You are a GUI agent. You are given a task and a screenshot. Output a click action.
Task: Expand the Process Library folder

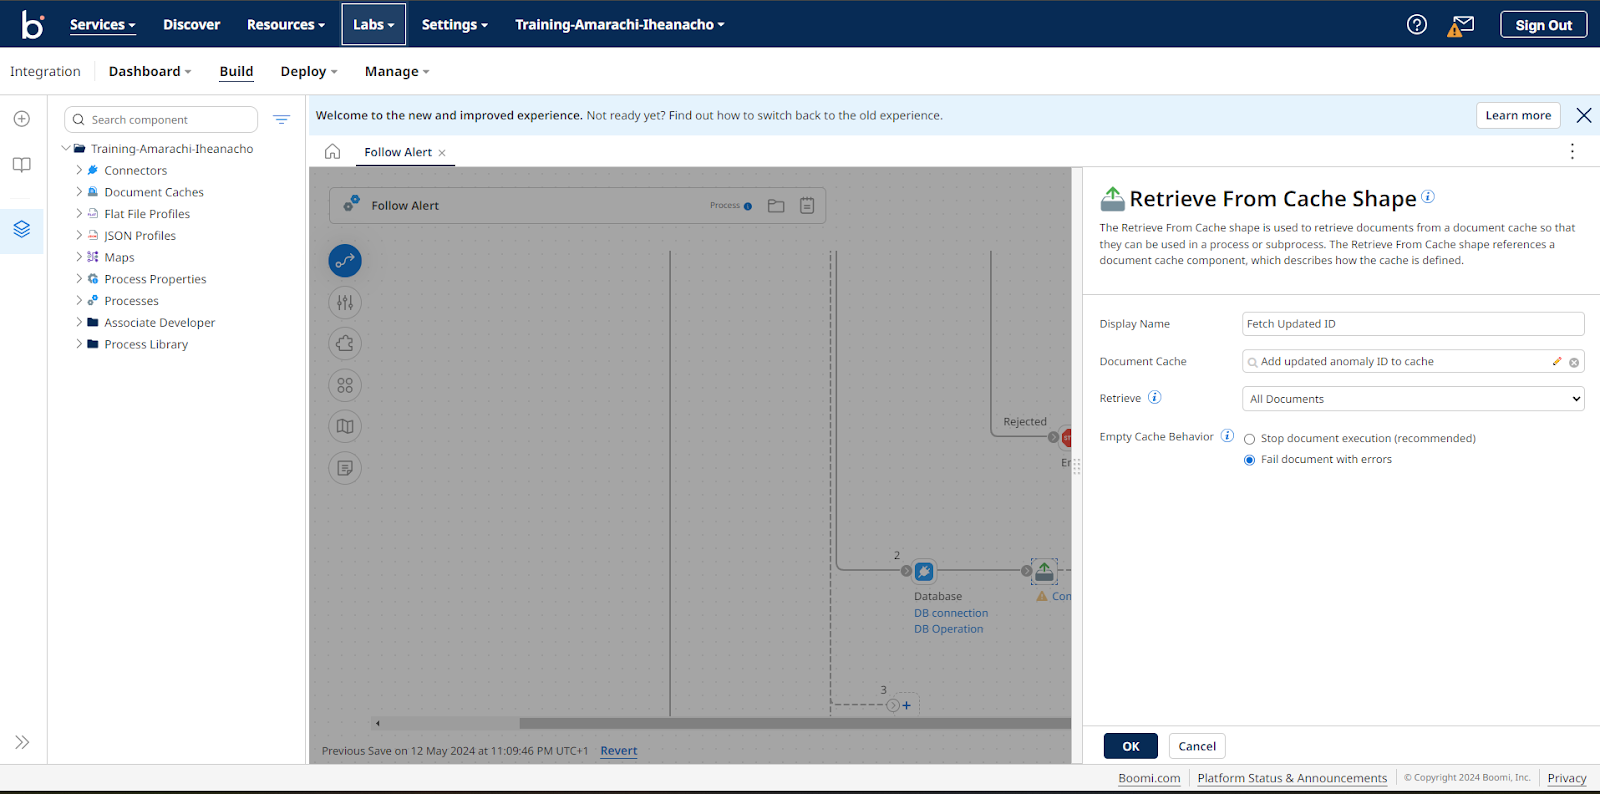[x=79, y=344]
